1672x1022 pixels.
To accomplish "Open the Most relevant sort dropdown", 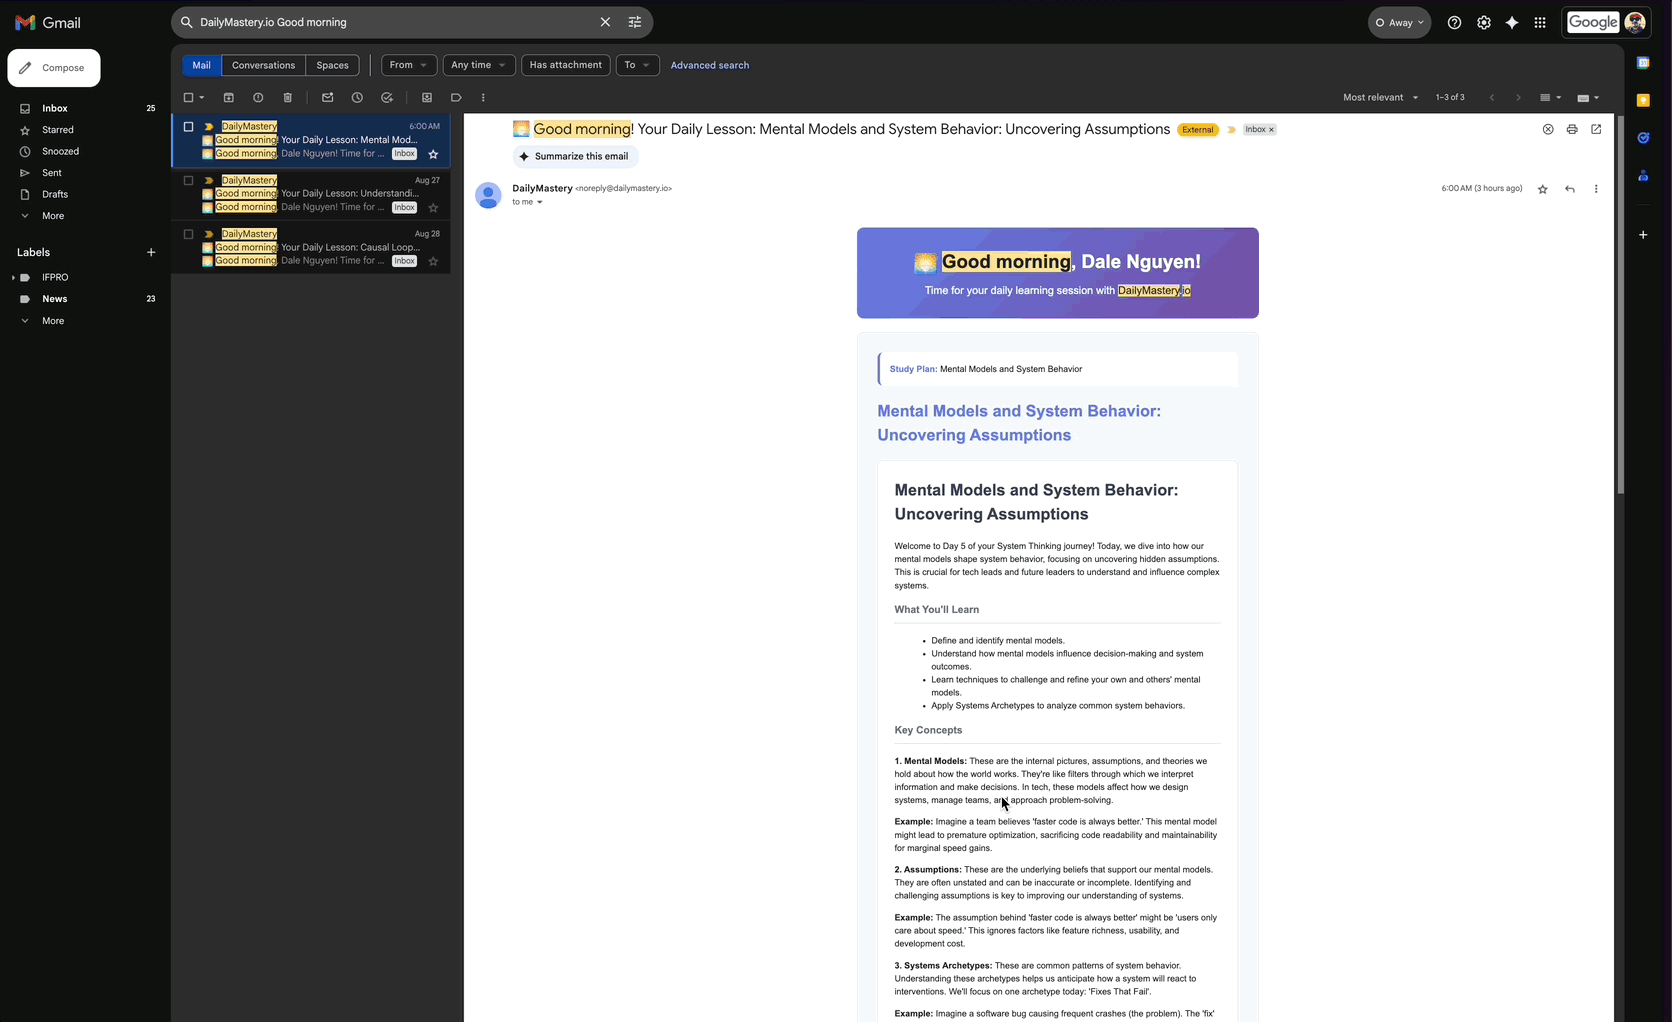I will (x=1380, y=97).
